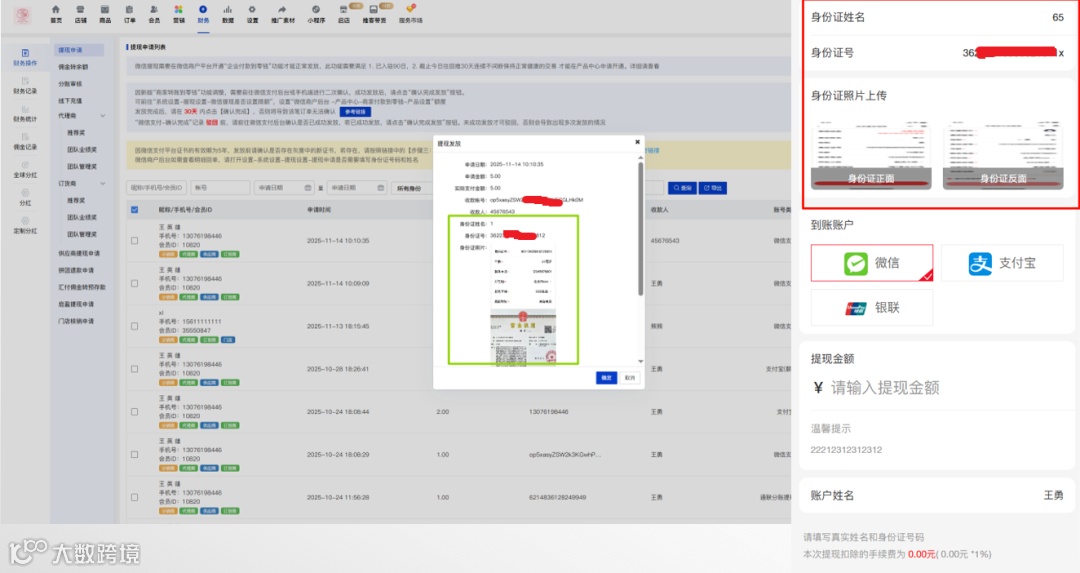Open 供应商提现申请 in the finance submenu
The height and width of the screenshot is (573, 1080).
[x=79, y=253]
